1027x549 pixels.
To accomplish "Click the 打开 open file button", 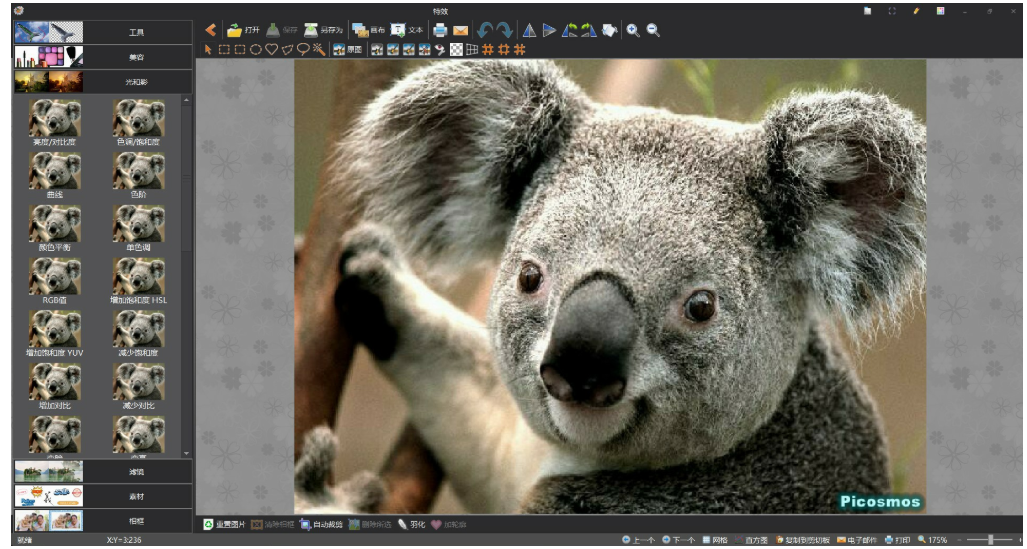I will click(x=243, y=30).
